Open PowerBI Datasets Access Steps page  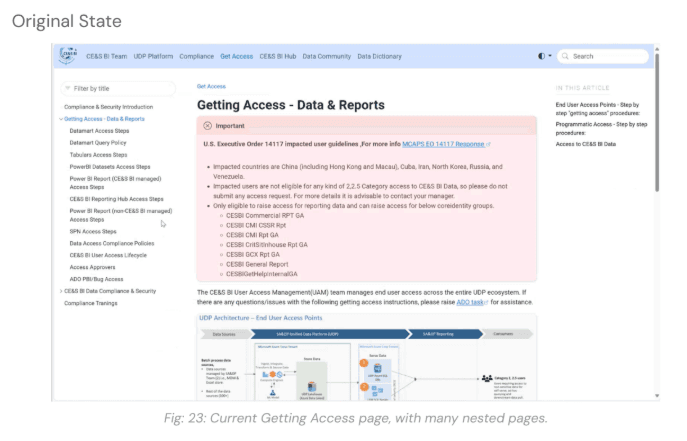[x=110, y=167]
